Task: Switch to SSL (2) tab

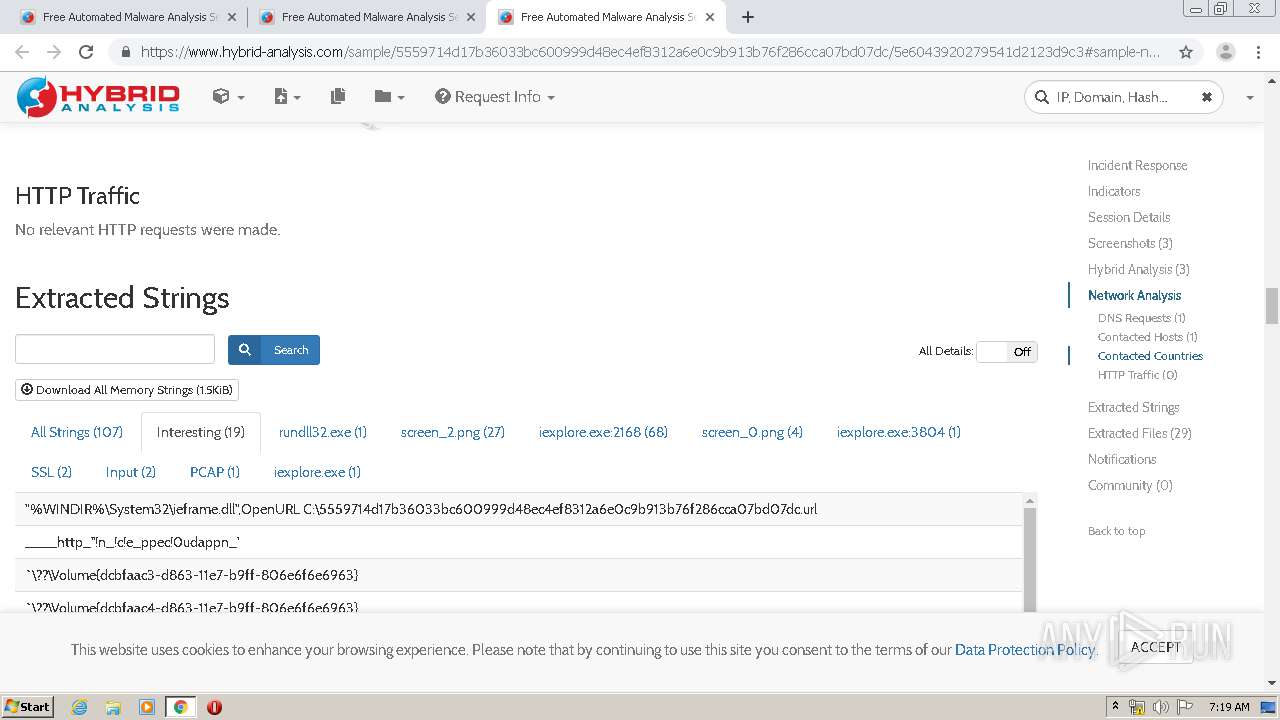Action: [51, 472]
